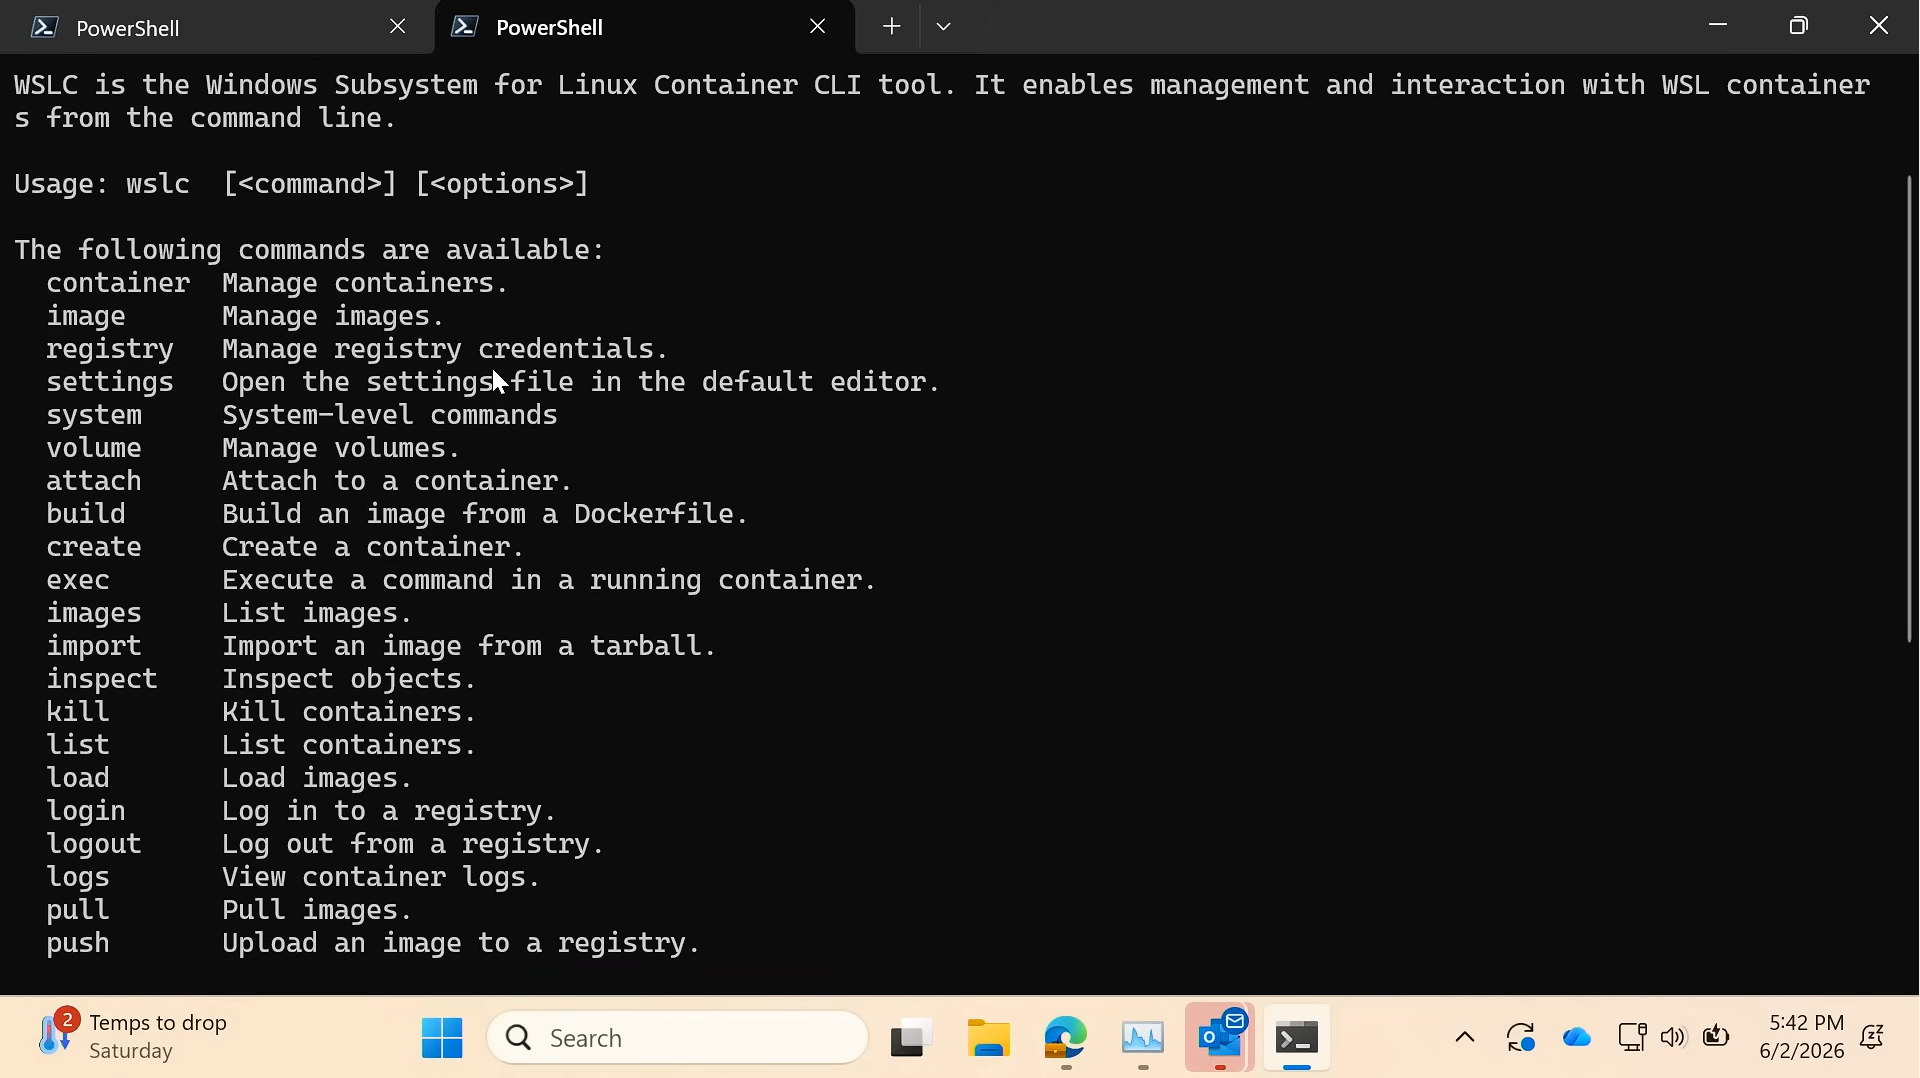Click the "container" command name
This screenshot has height=1078, width=1920.
[x=118, y=284]
